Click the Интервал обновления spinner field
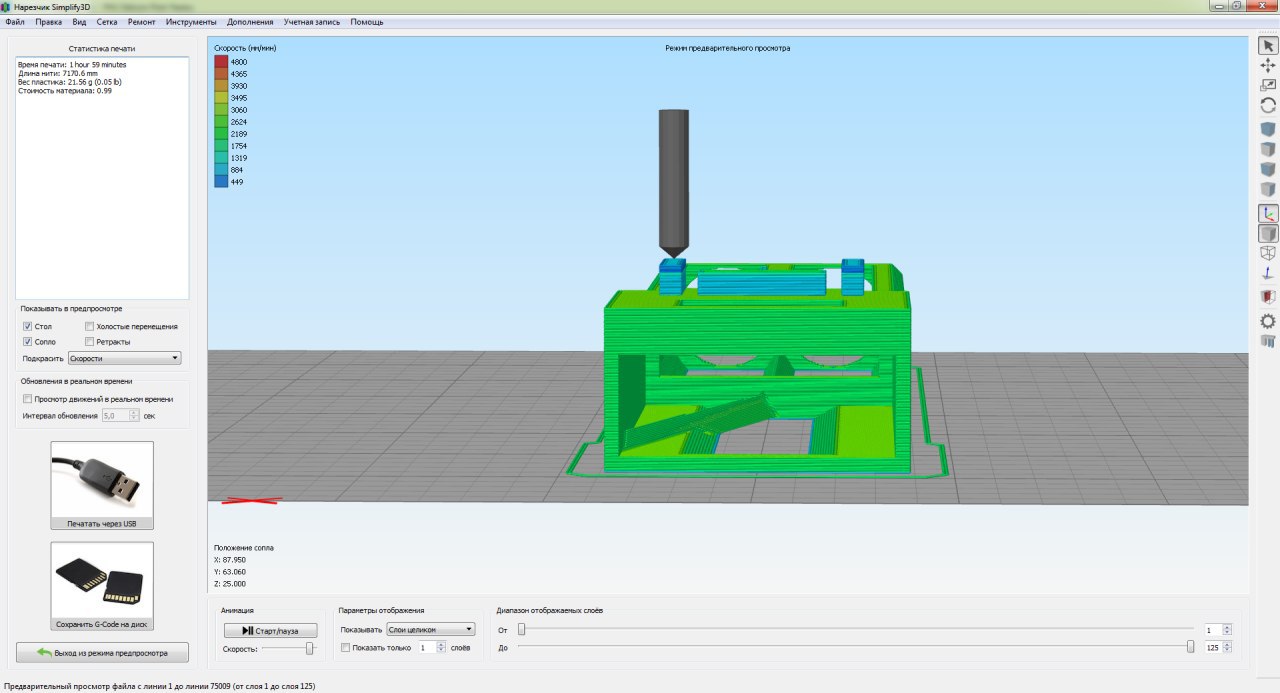The height and width of the screenshot is (693, 1280). [121, 415]
